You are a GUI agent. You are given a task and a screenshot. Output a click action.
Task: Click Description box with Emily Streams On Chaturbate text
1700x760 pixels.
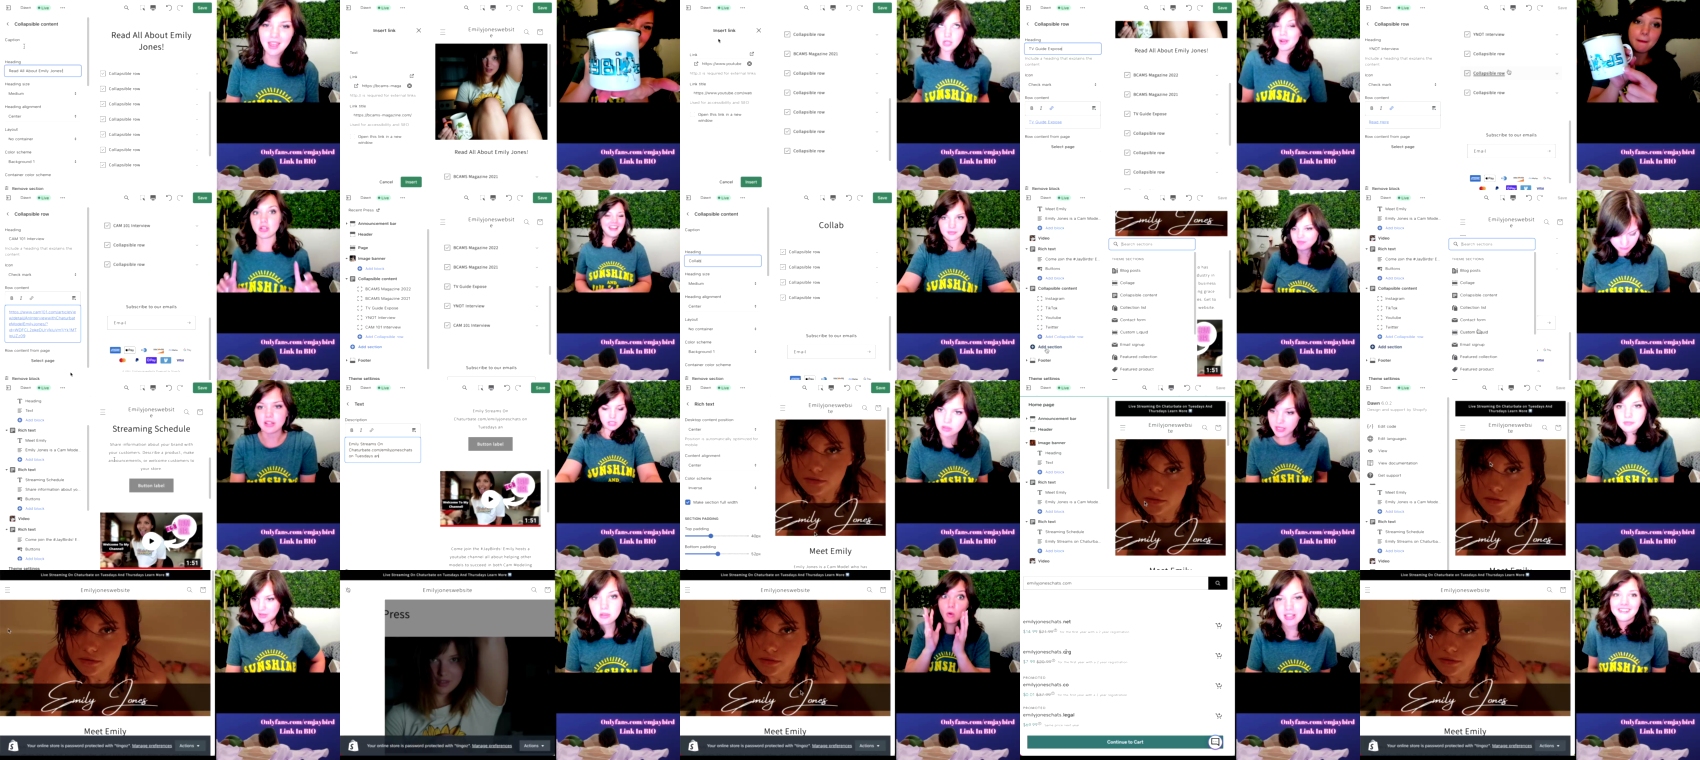coord(382,450)
